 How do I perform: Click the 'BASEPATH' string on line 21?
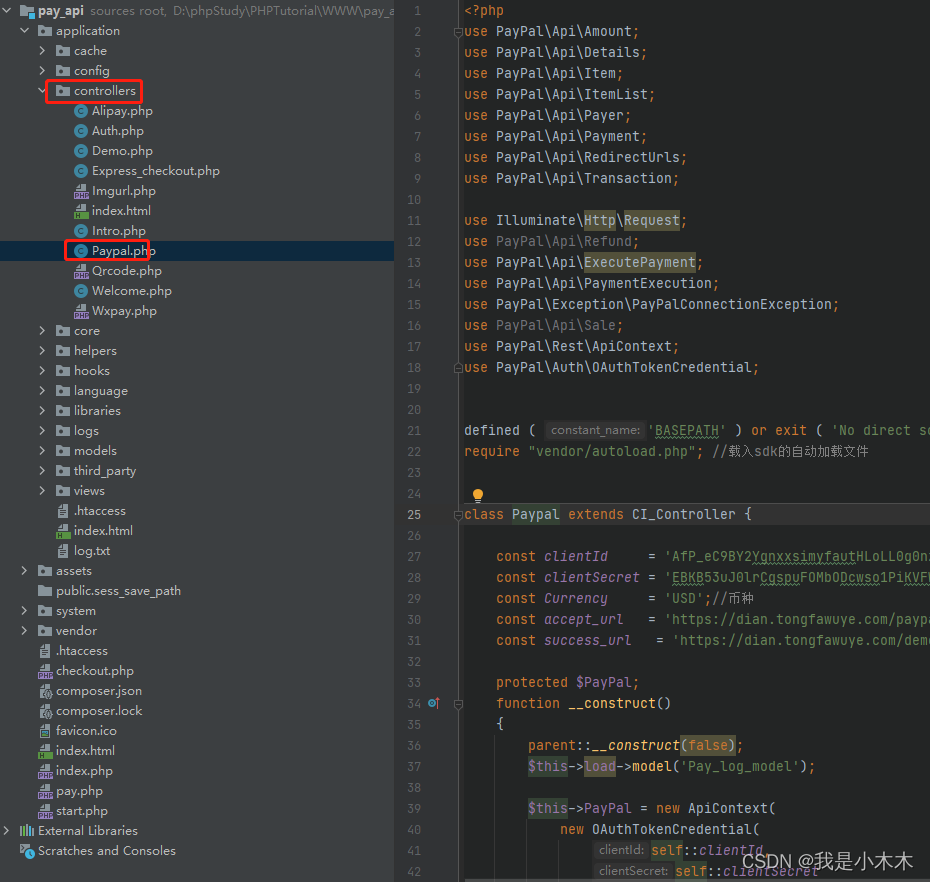[x=686, y=431]
